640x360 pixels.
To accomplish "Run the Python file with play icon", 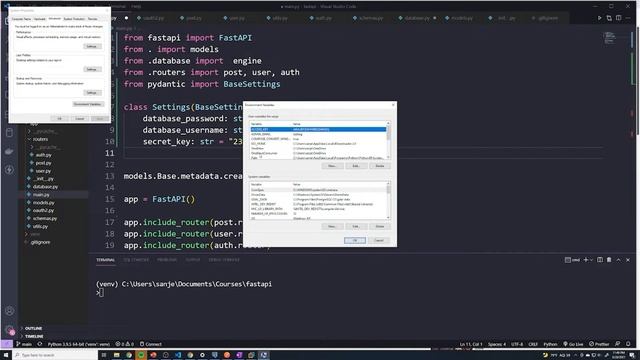I will [x=599, y=18].
